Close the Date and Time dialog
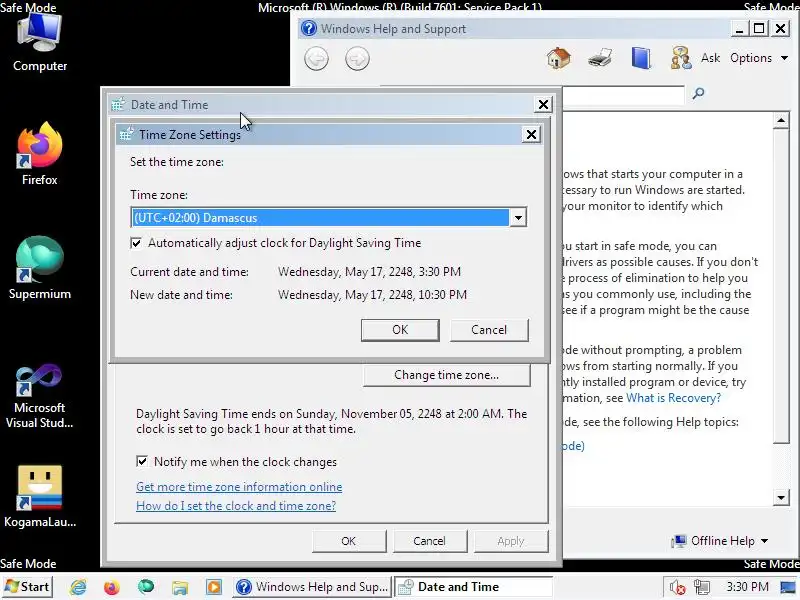Viewport: 800px width, 600px height. point(543,105)
